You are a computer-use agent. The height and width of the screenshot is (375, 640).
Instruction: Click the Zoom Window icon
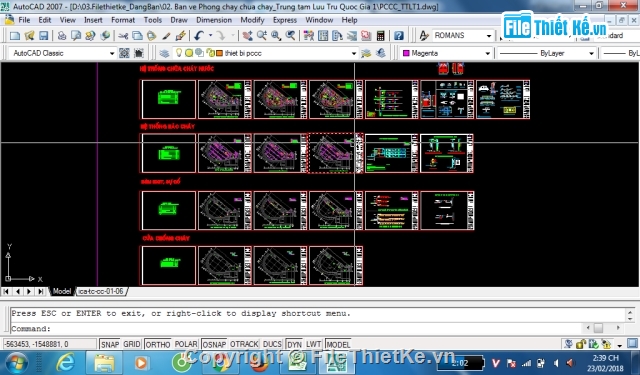click(x=276, y=36)
